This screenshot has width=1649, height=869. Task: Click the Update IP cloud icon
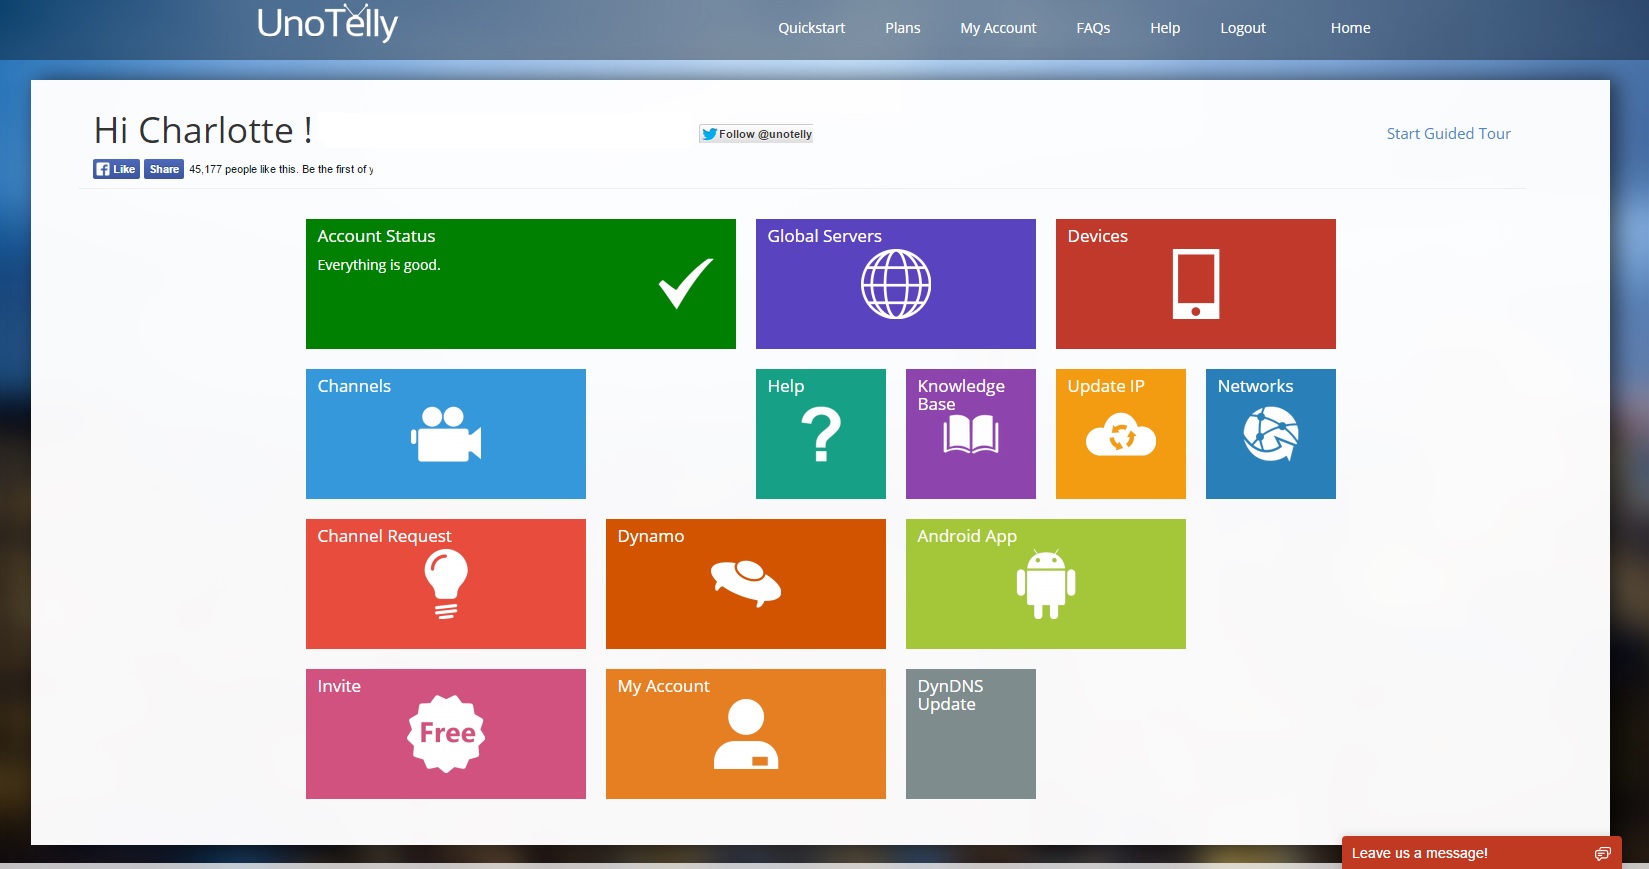coord(1120,436)
